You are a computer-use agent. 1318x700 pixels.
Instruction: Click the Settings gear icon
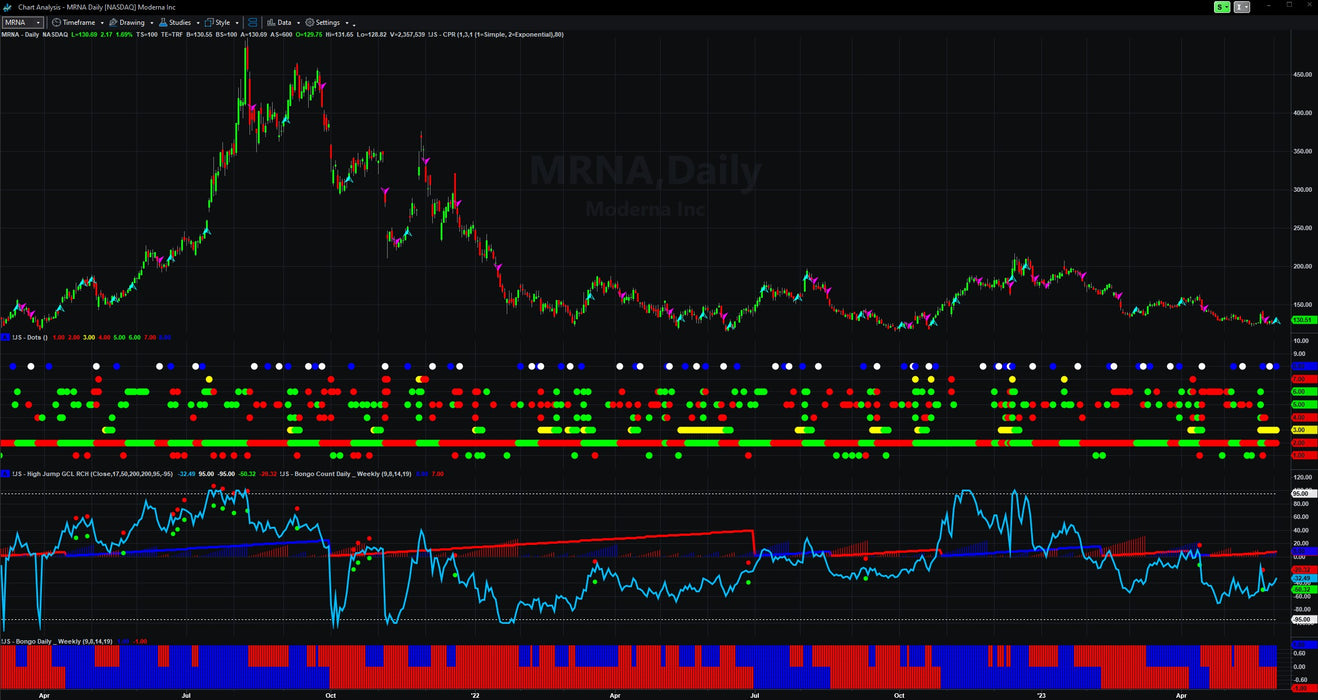[310, 22]
